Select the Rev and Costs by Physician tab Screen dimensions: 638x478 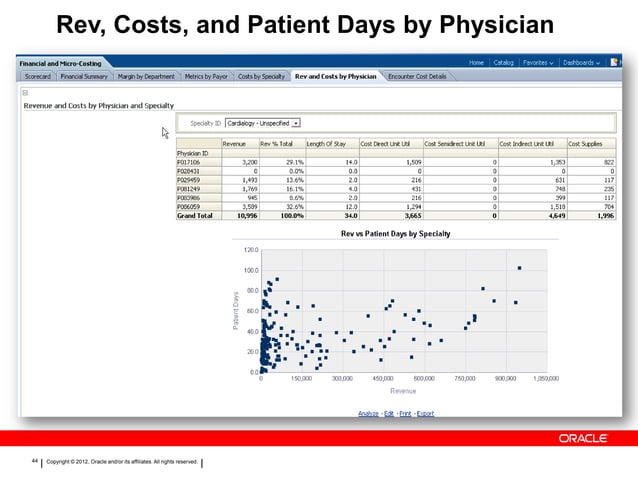336,76
